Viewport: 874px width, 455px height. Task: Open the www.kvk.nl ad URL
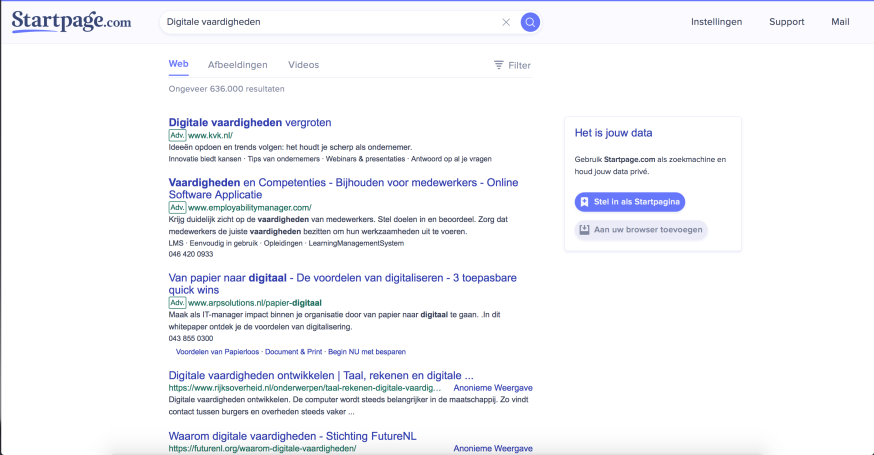210,135
